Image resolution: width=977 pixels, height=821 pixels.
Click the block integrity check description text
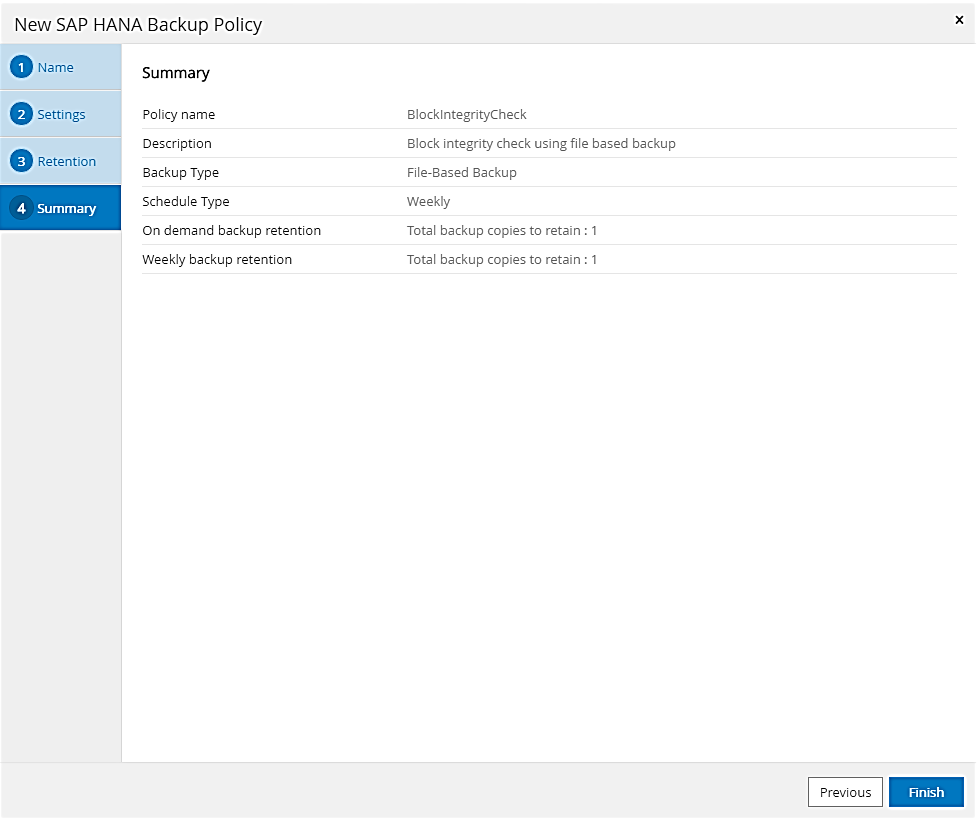click(x=540, y=143)
